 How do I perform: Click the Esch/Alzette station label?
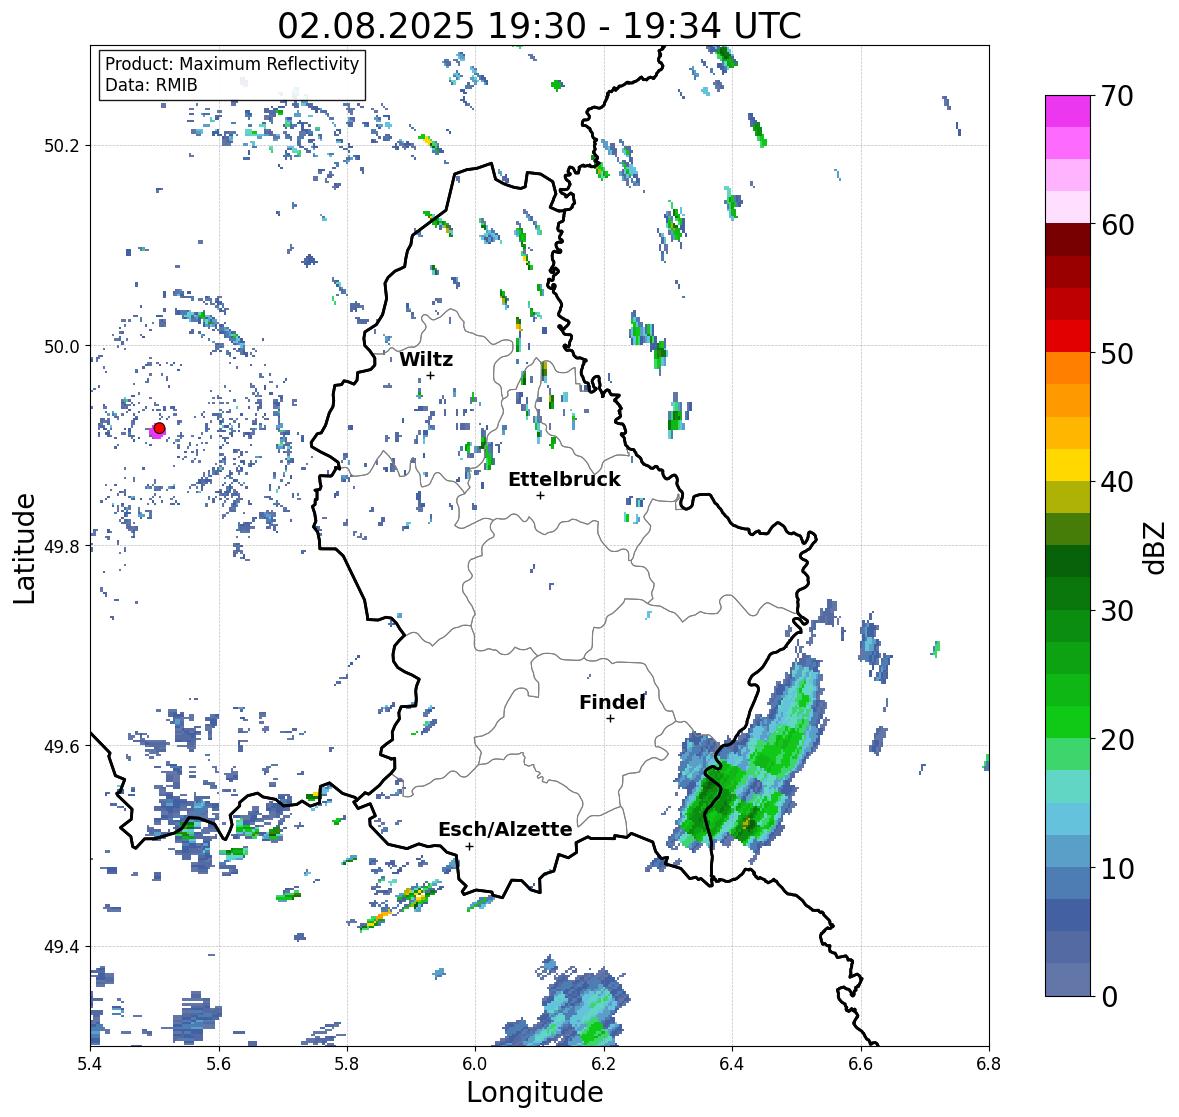click(505, 829)
